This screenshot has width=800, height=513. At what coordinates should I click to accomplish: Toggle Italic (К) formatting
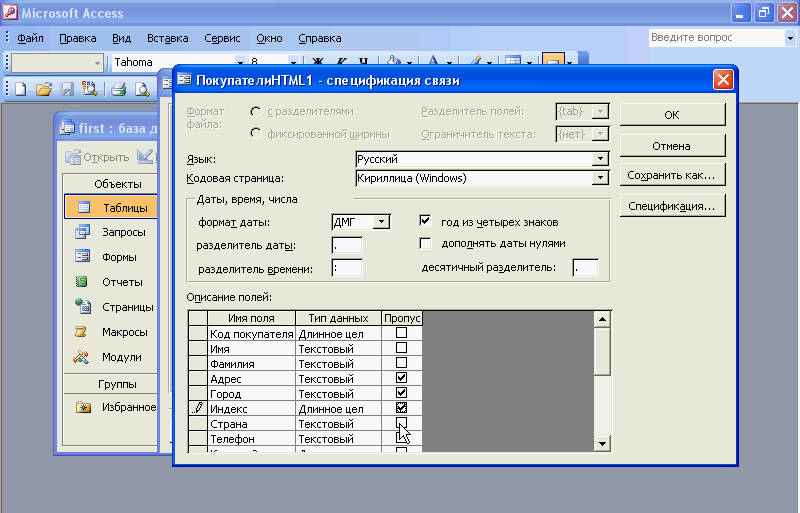(341, 63)
